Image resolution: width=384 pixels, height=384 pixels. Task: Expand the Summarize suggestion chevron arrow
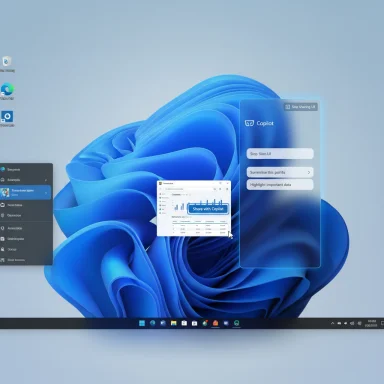[x=309, y=172]
